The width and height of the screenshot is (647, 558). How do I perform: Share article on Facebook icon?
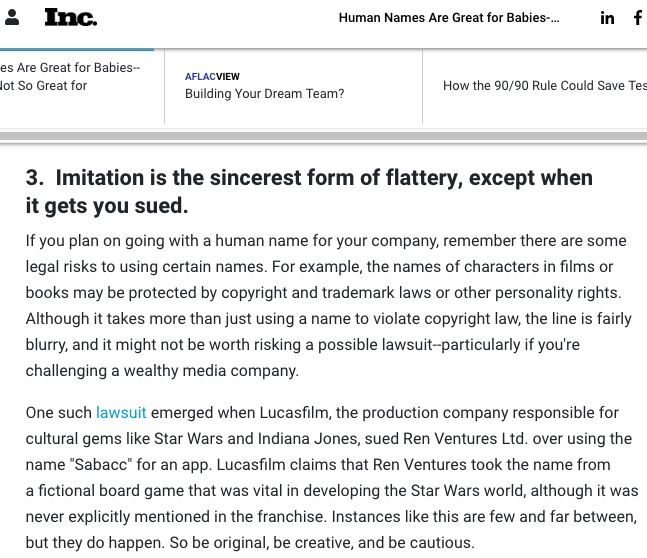pos(638,18)
